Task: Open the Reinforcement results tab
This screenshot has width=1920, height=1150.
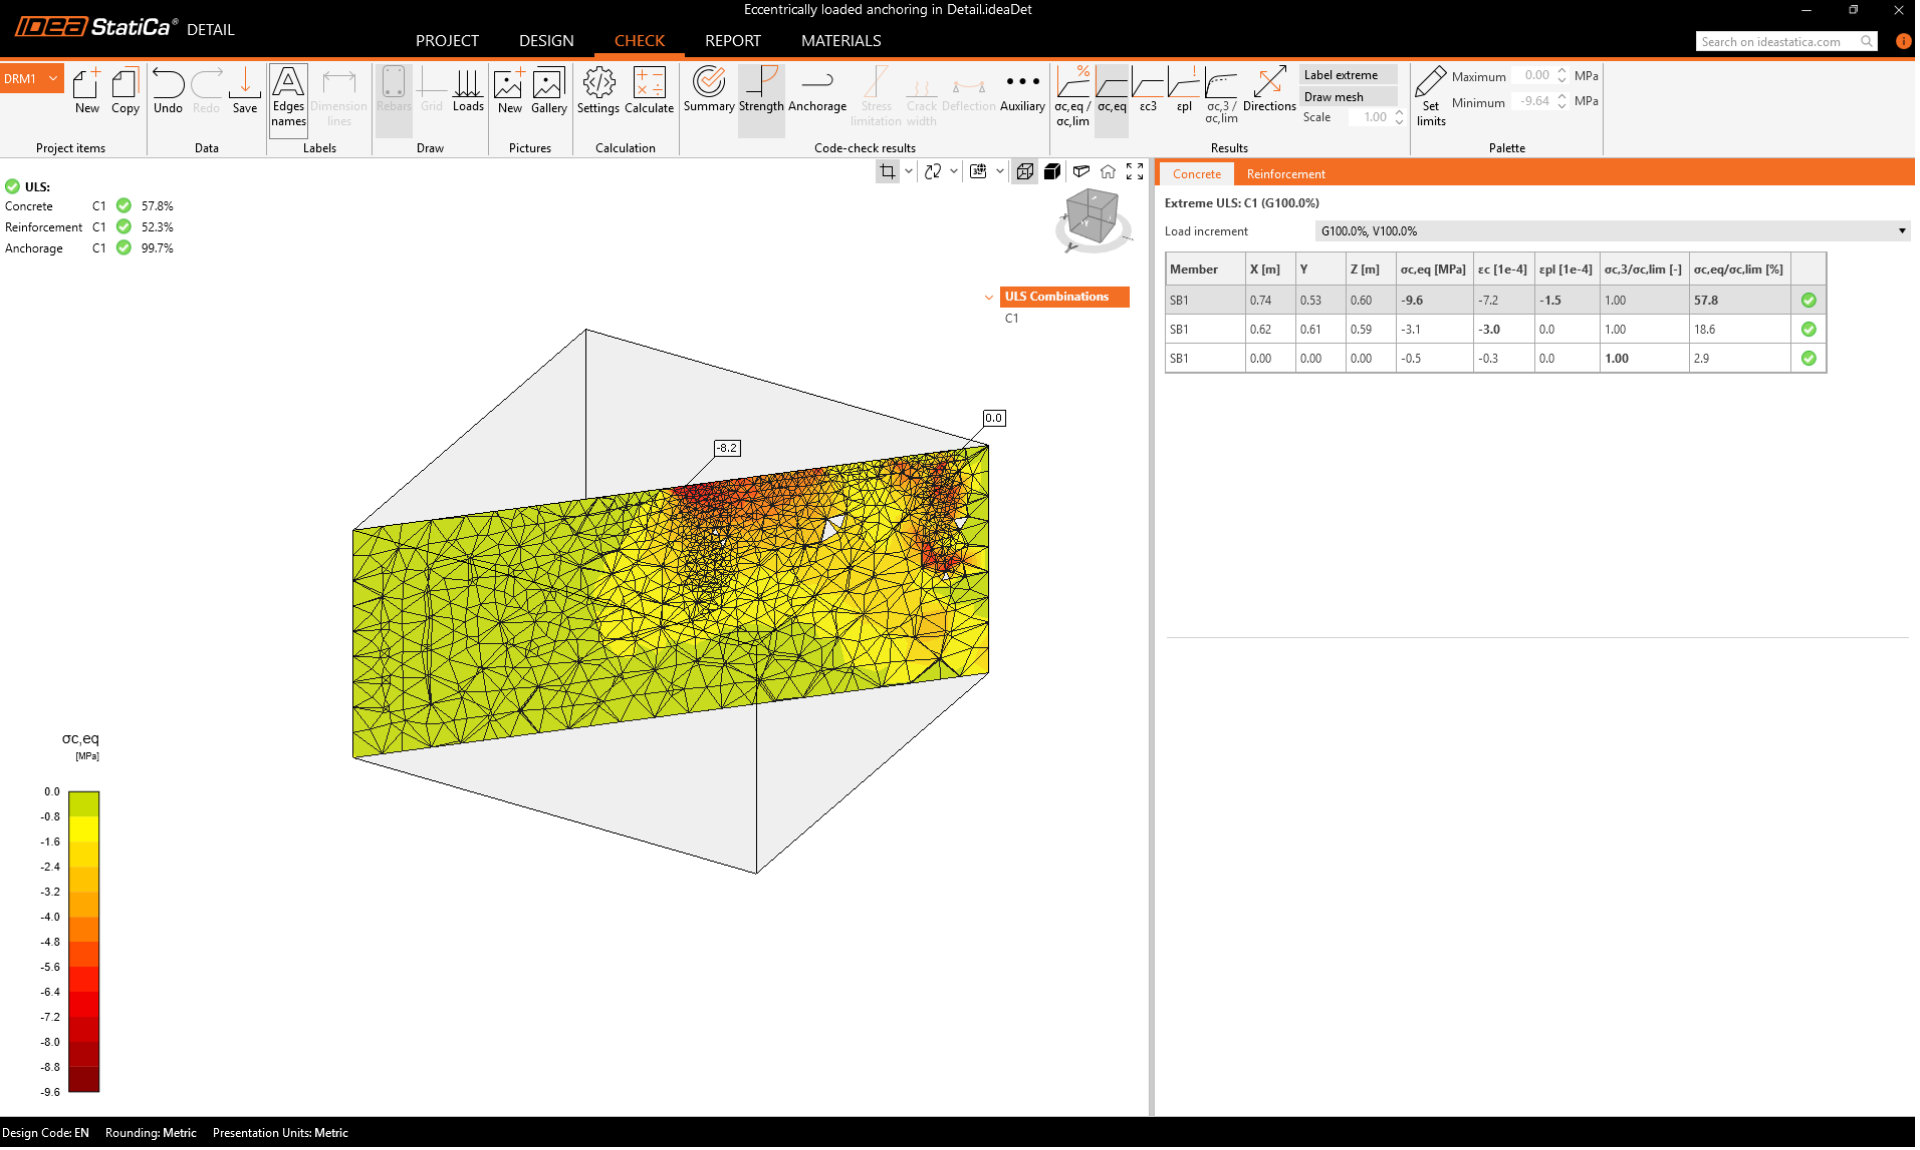Action: (x=1285, y=174)
